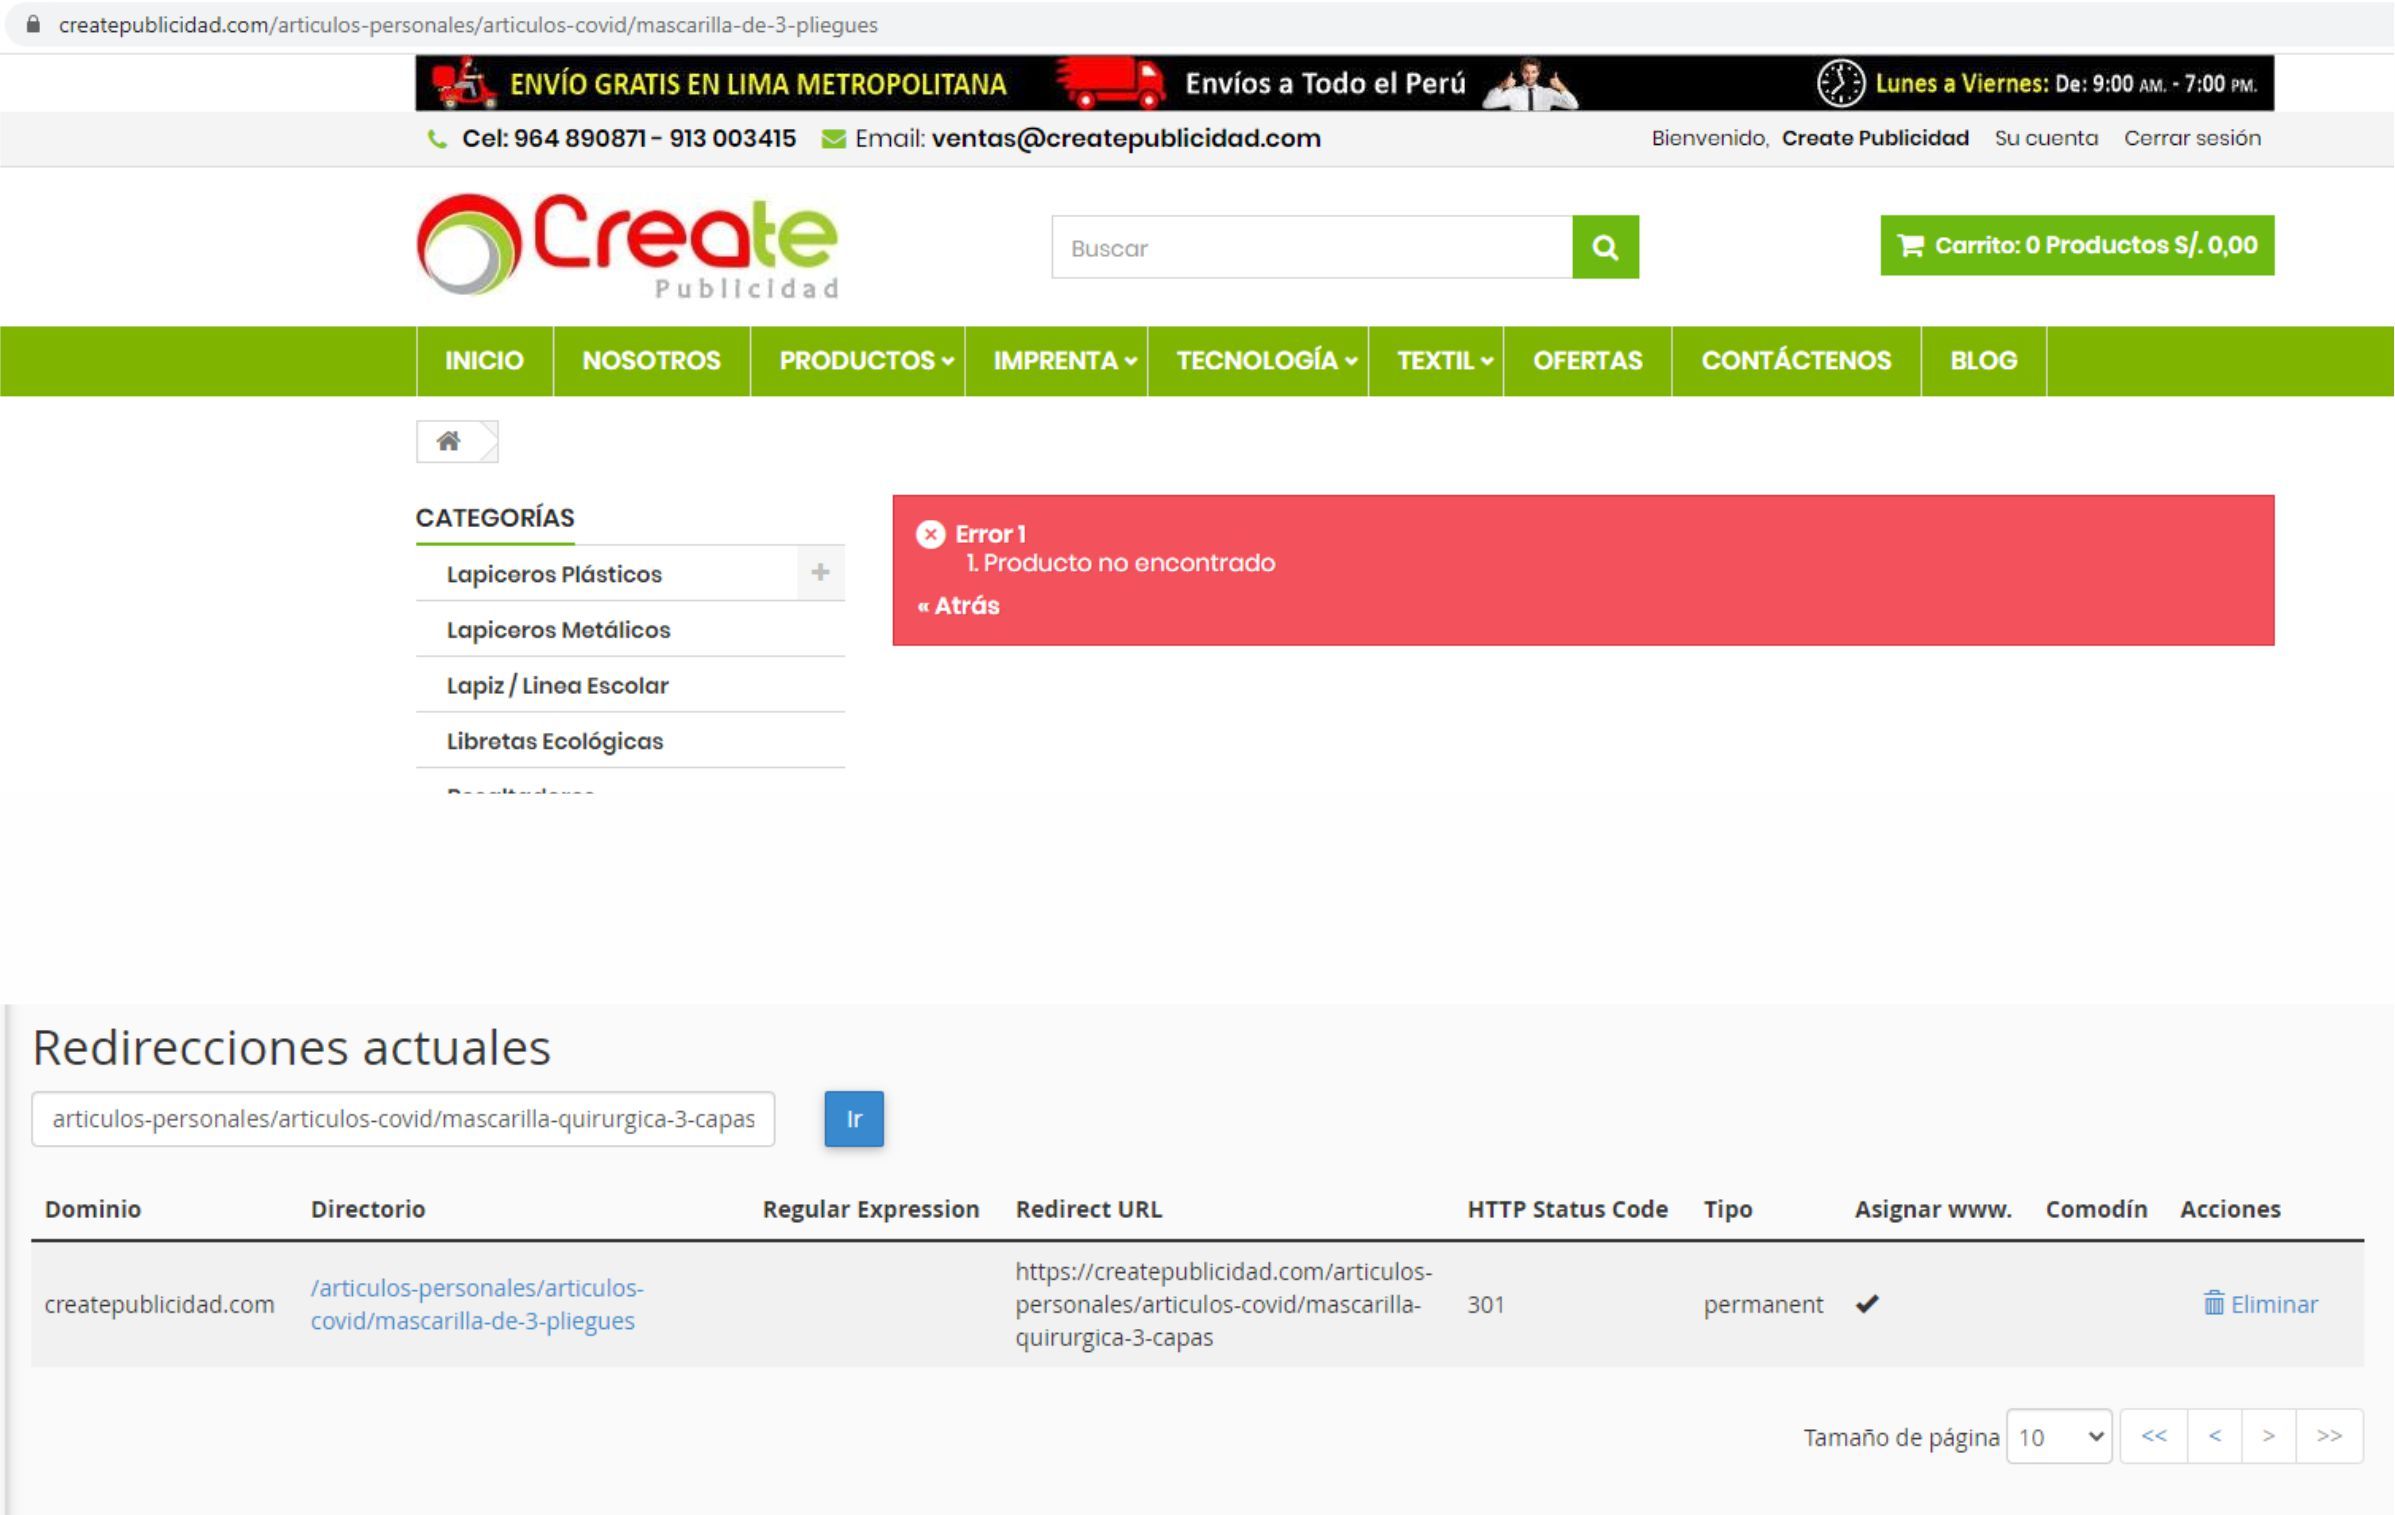Click the Regular Expression column header
The width and height of the screenshot is (2395, 1515).
[x=871, y=1209]
